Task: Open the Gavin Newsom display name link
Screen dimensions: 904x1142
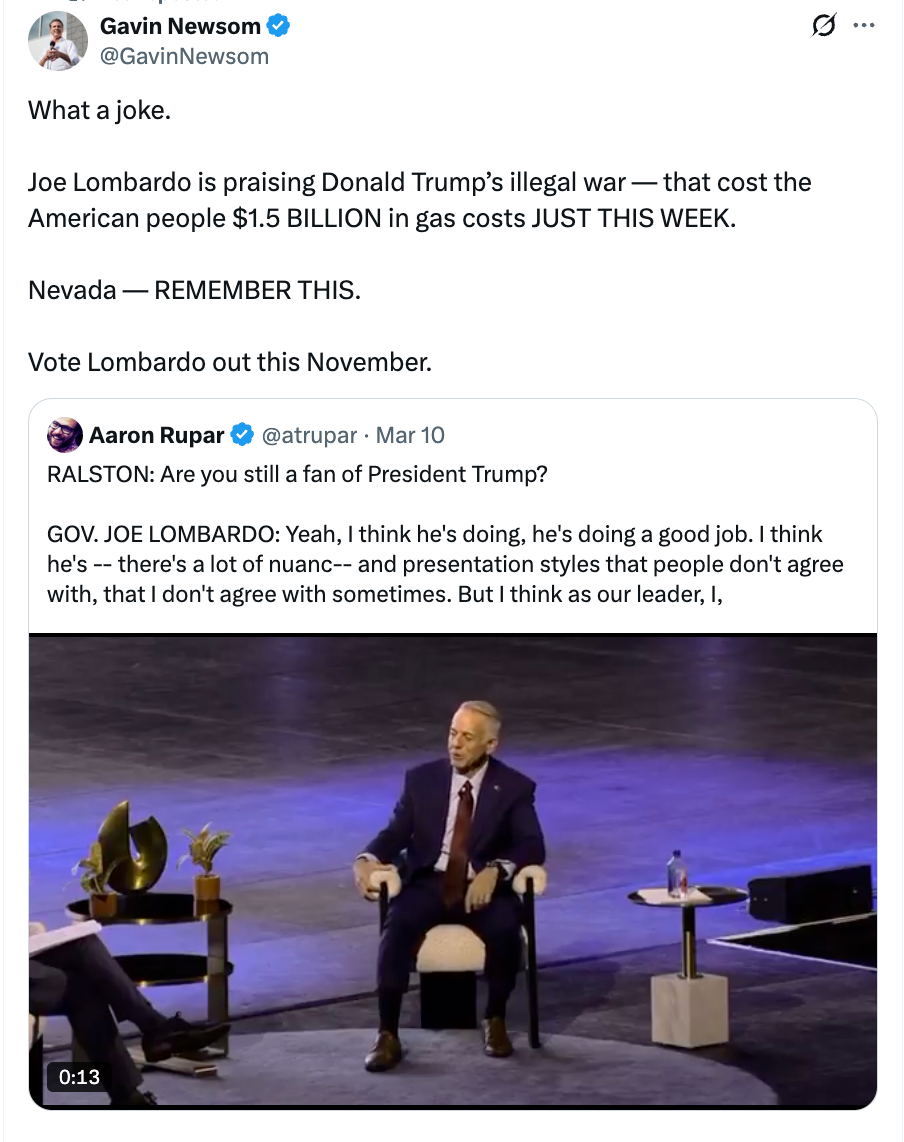Action: [180, 27]
